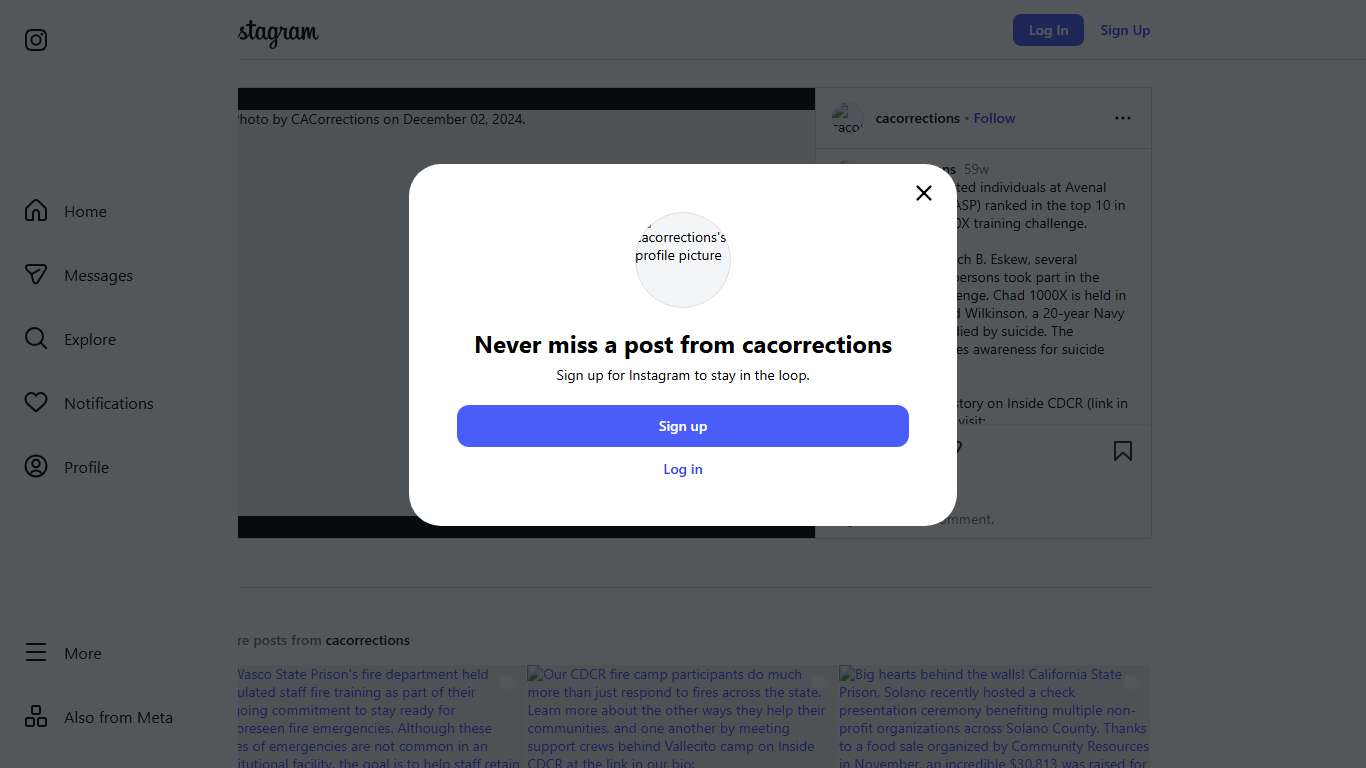
Task: Click the Log In button in header
Action: (1048, 30)
